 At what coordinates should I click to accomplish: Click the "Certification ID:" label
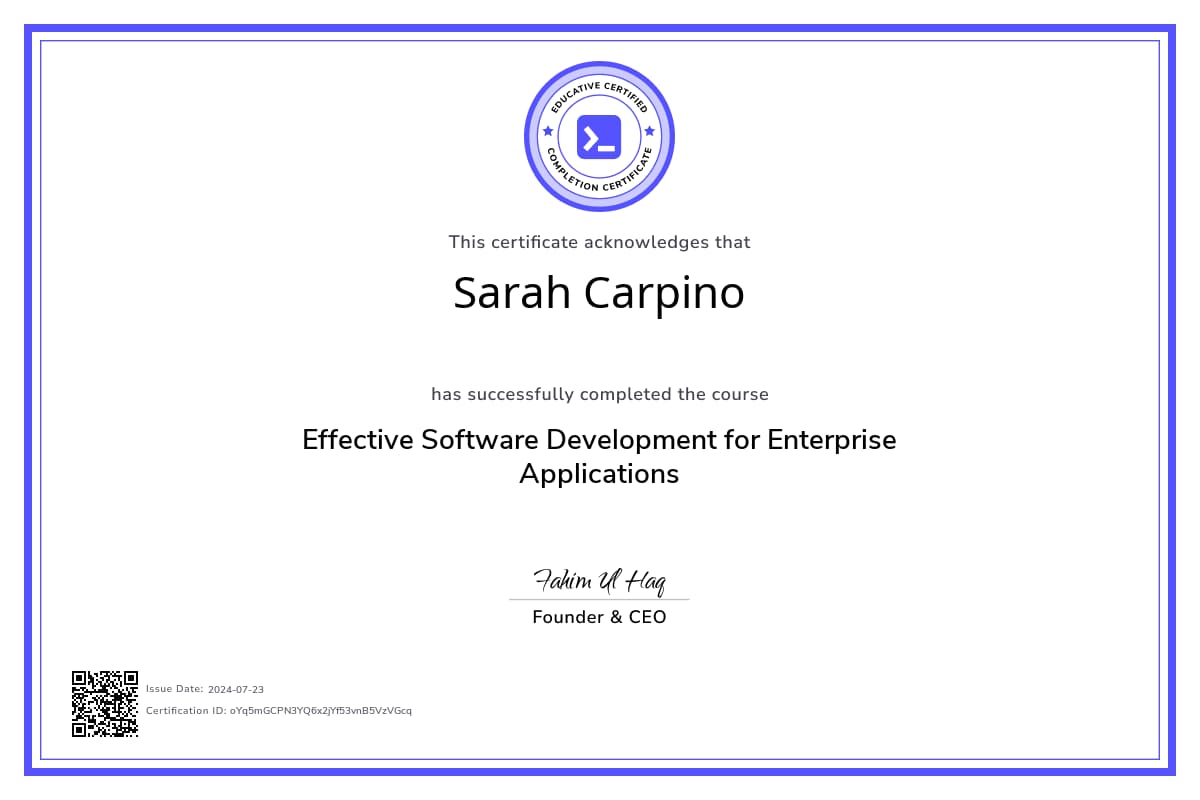click(x=186, y=711)
